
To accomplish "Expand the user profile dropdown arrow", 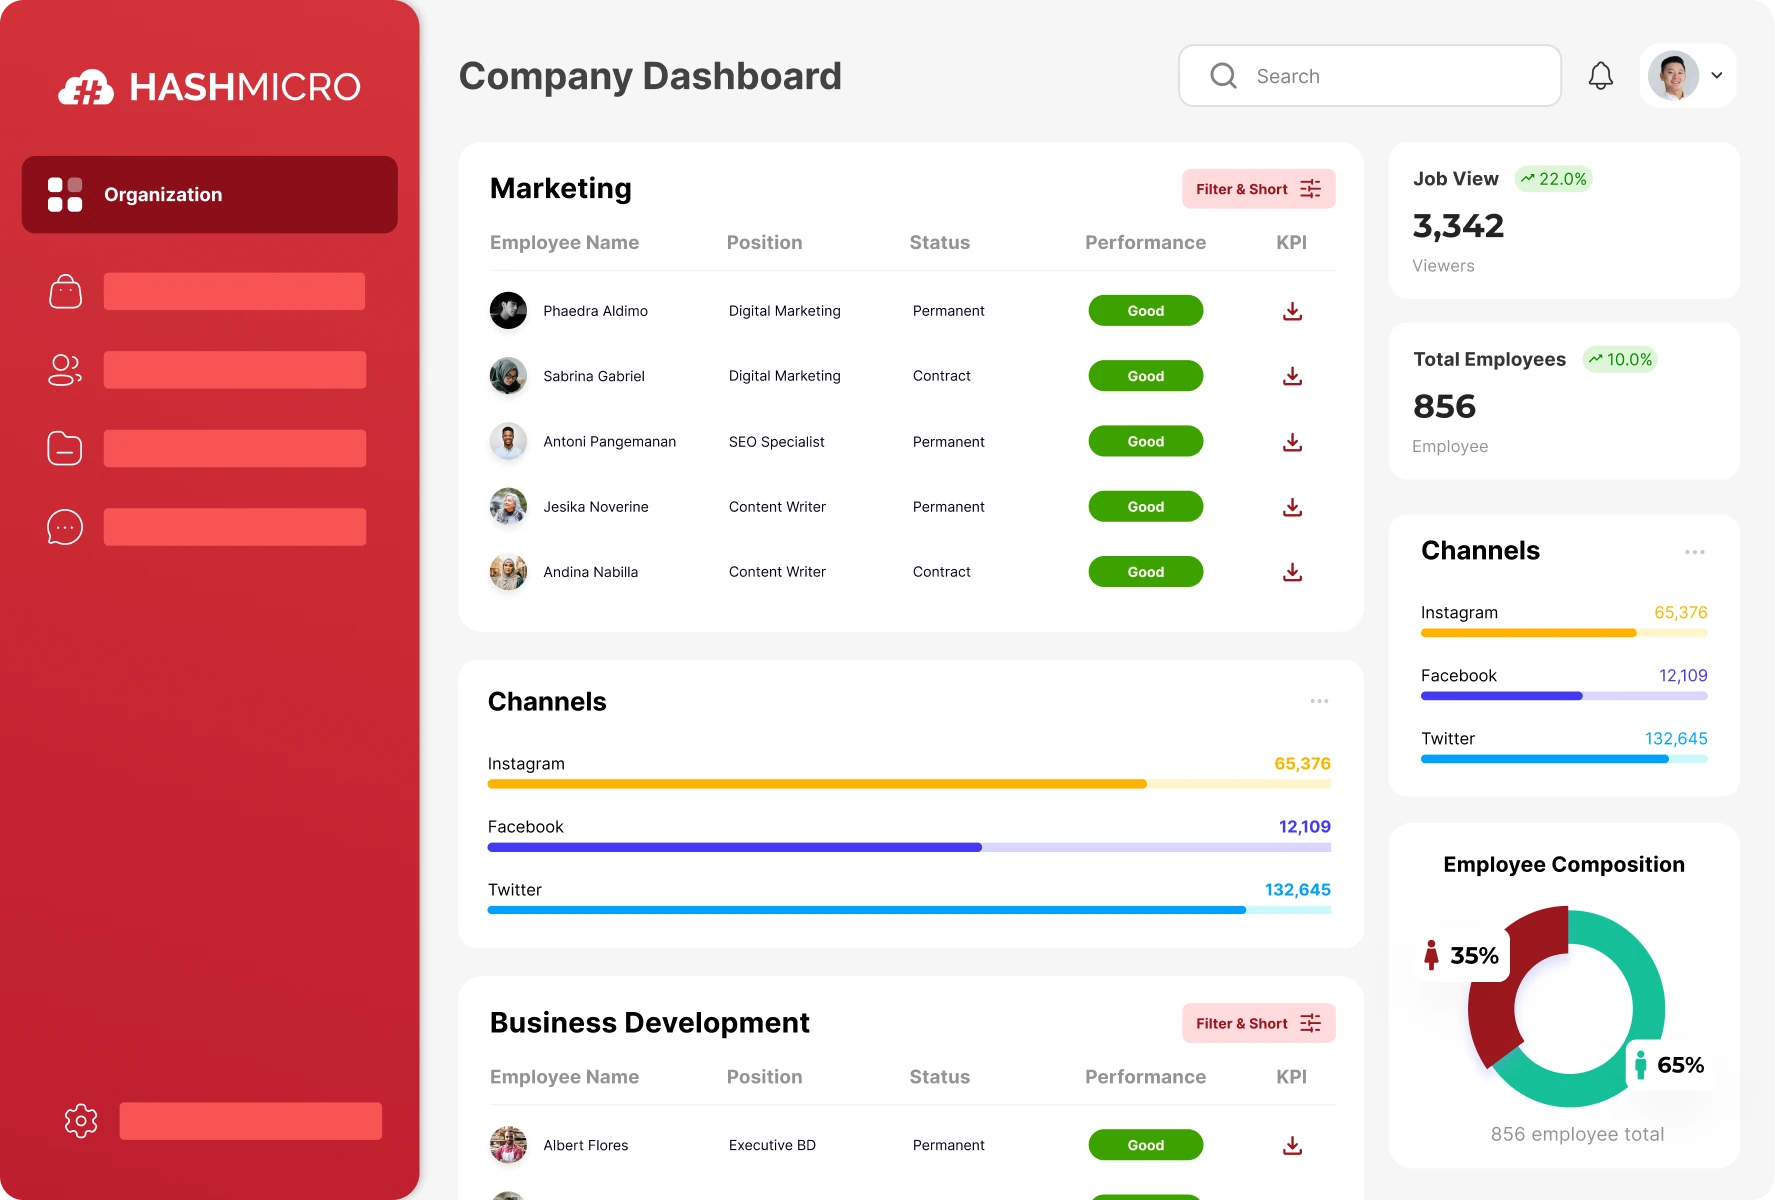I will coord(1717,75).
